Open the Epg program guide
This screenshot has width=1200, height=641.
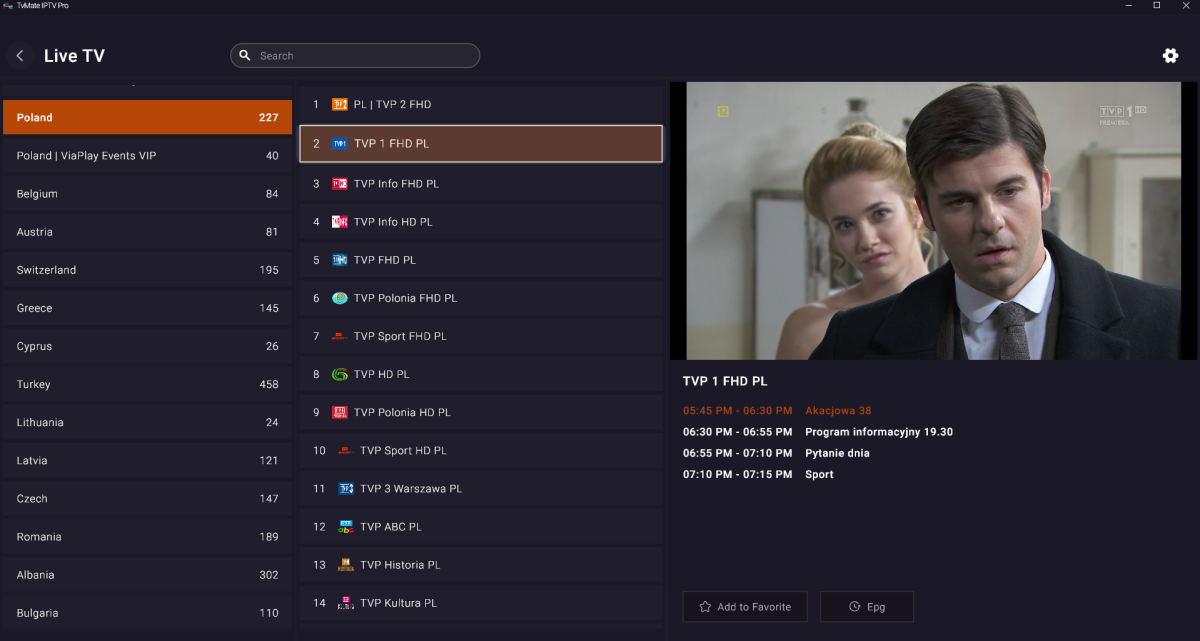tap(866, 607)
